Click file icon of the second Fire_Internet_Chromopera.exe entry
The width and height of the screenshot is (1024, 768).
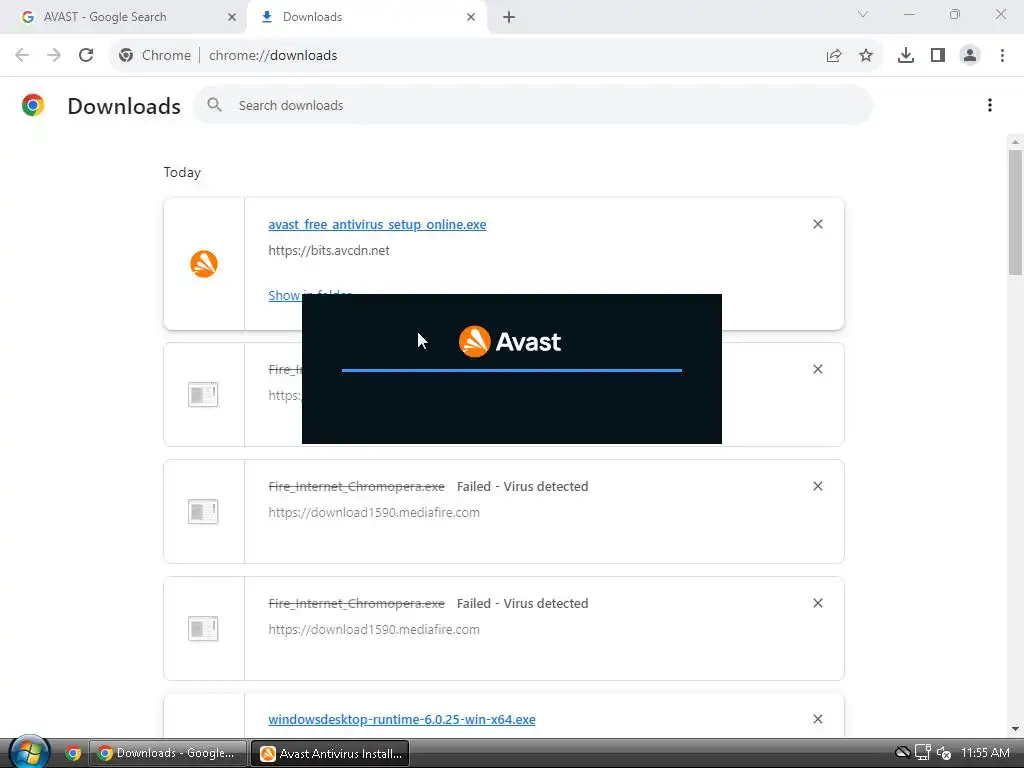coord(203,511)
